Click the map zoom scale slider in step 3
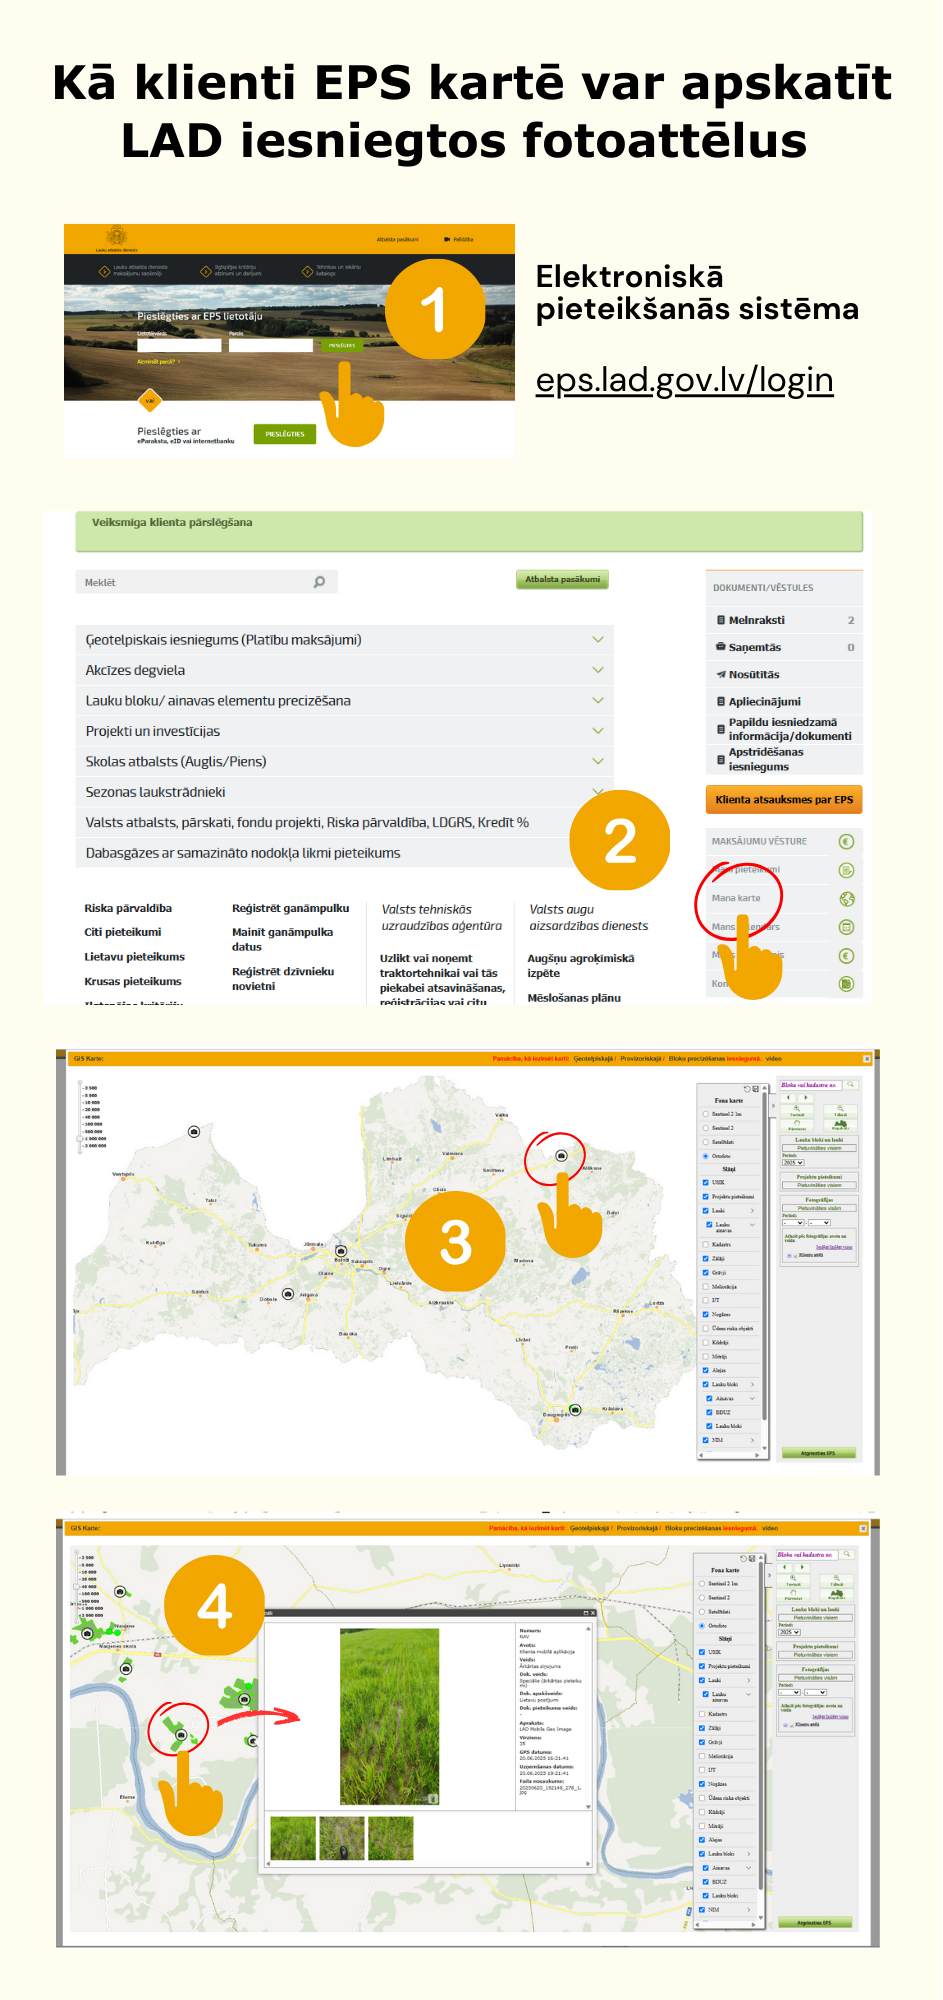 click(x=80, y=1138)
